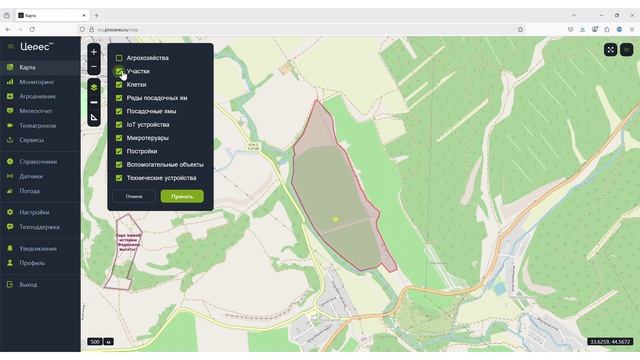Click the coordinates readout 33.6259, 44.5672
The height and width of the screenshot is (360, 640).
click(610, 342)
